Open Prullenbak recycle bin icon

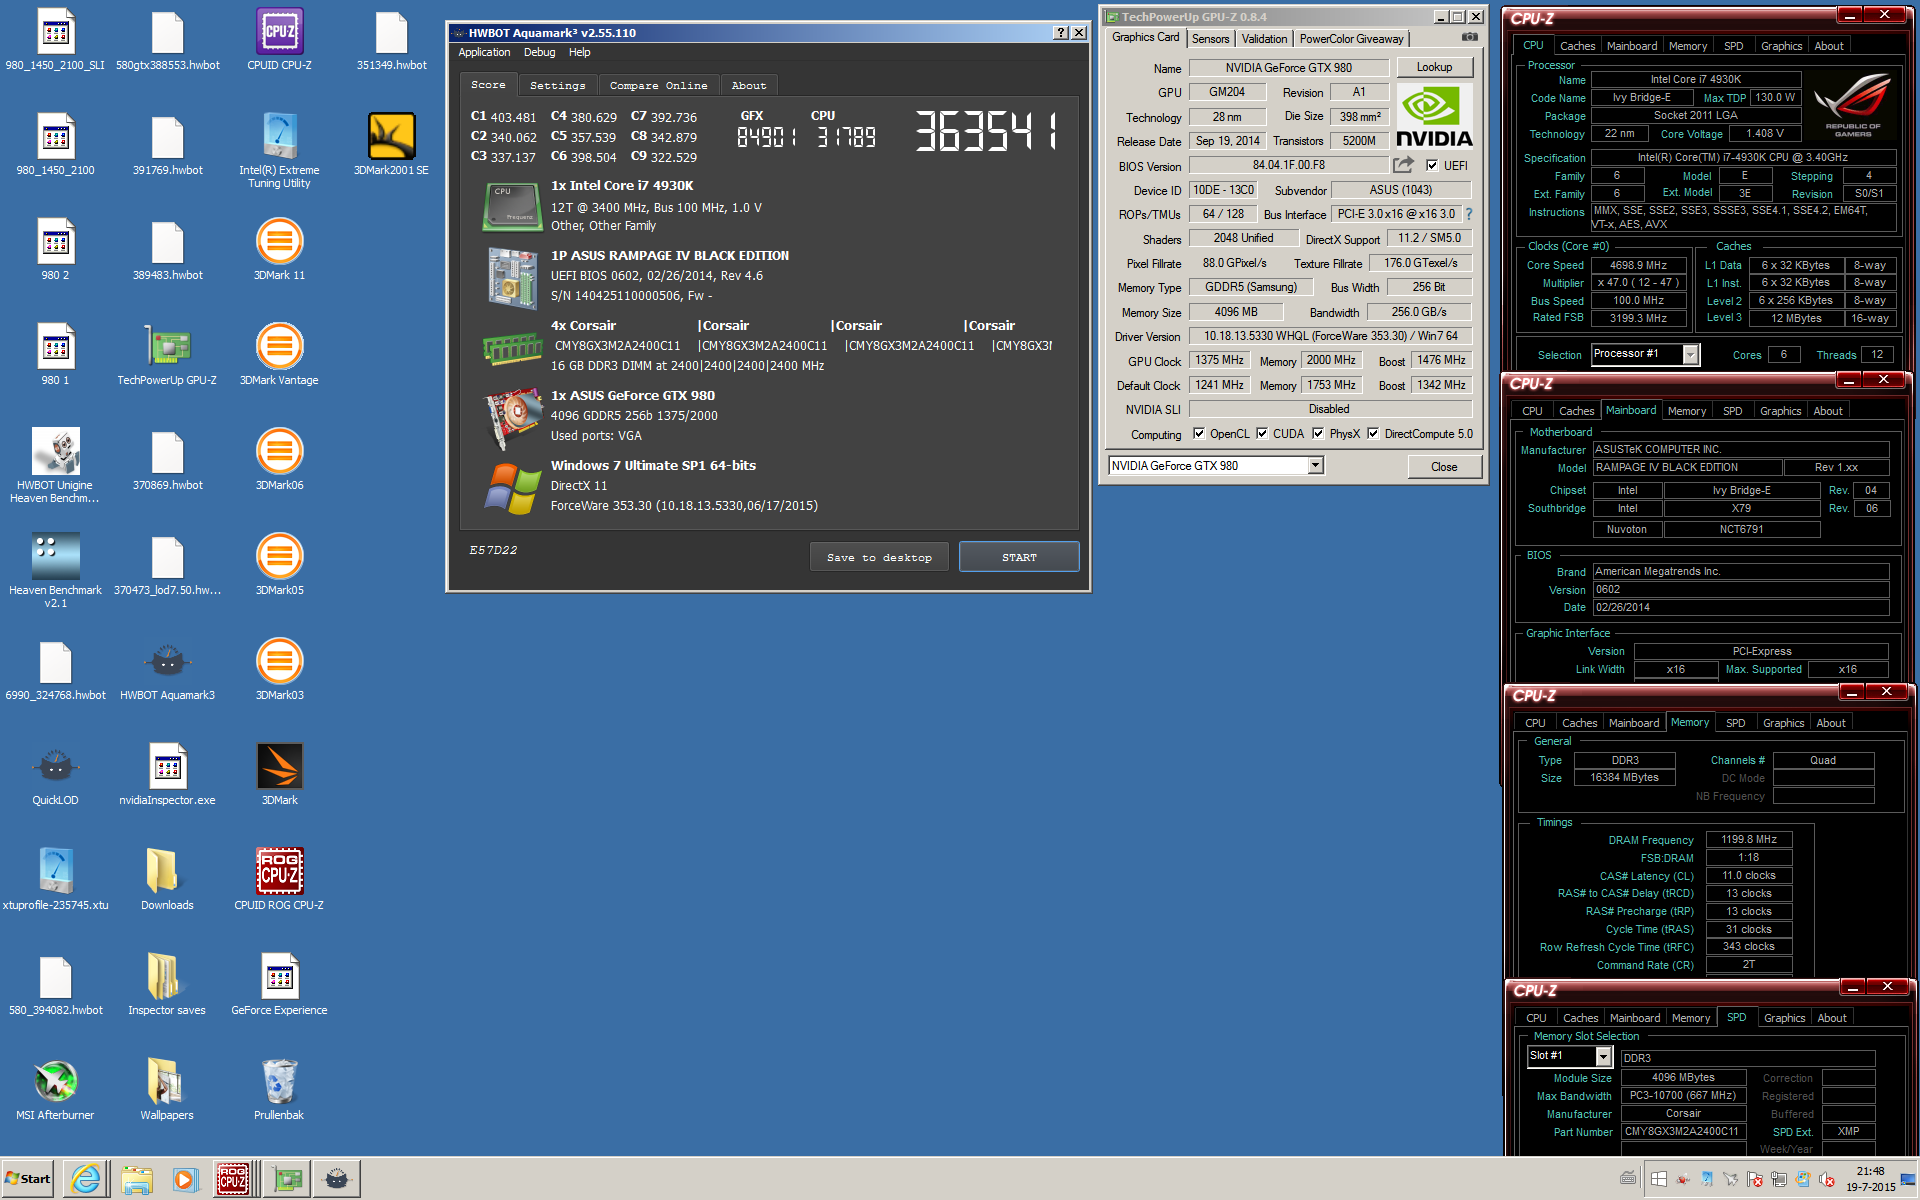click(279, 1090)
